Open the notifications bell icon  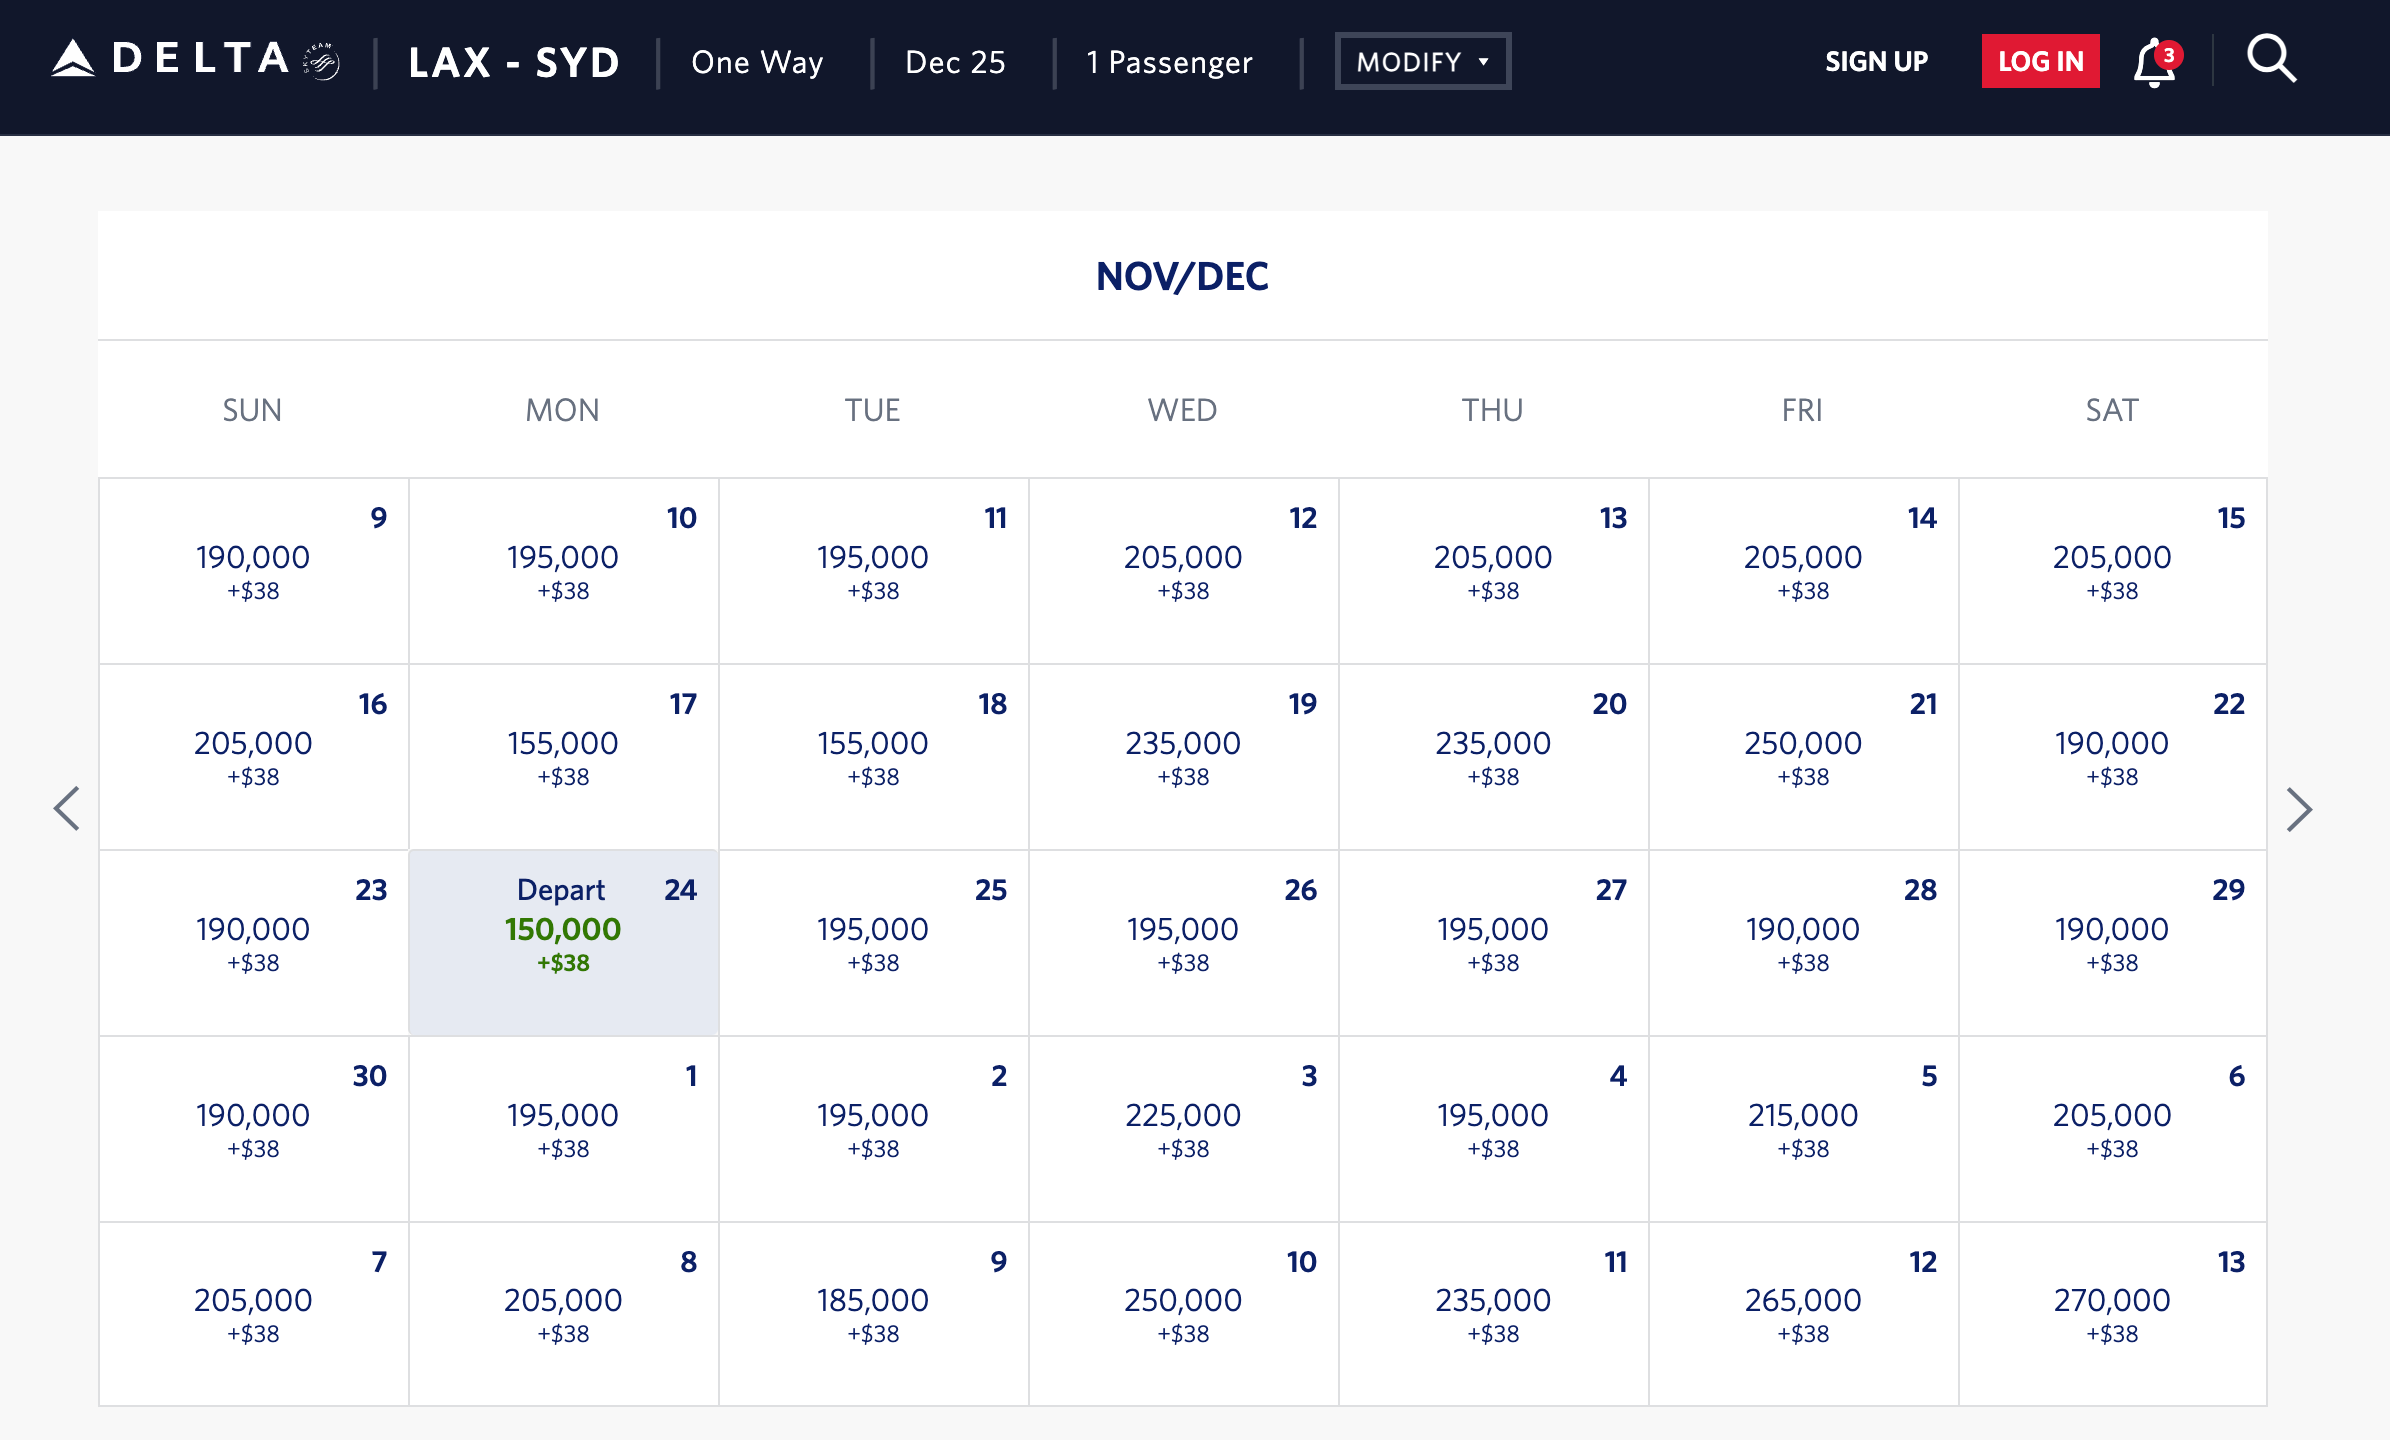pos(2156,63)
